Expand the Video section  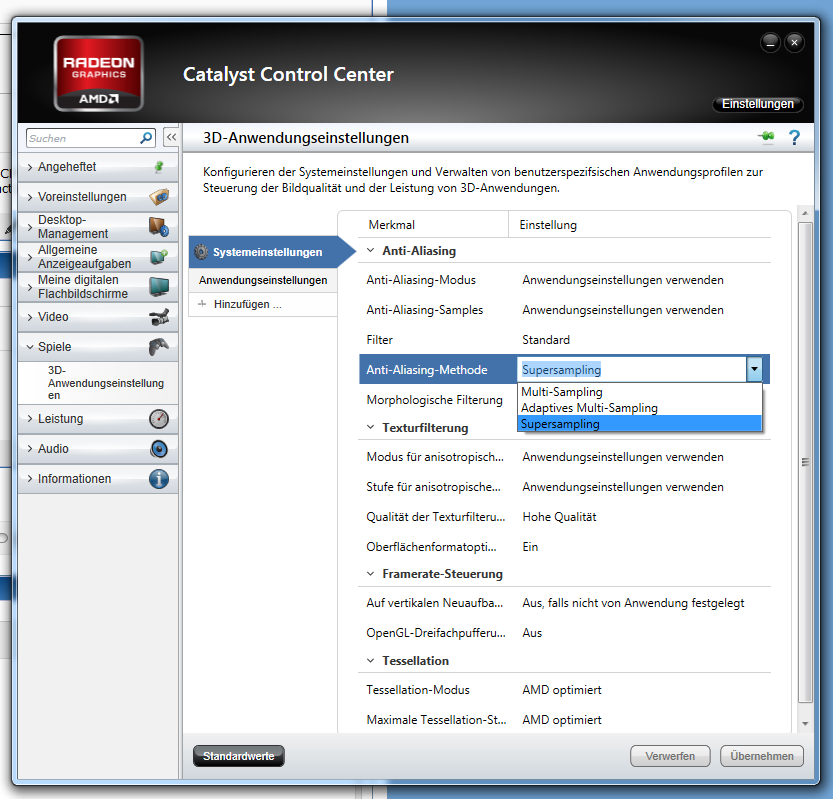point(30,317)
